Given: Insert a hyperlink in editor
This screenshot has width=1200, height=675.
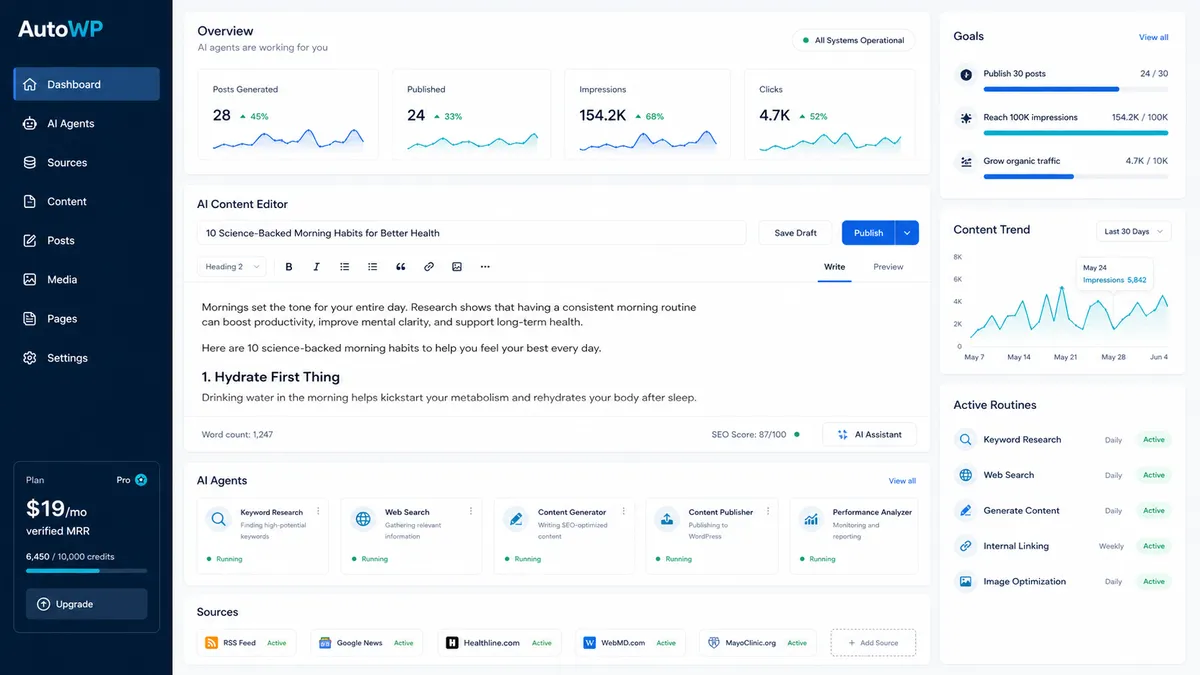Looking at the screenshot, I should tap(429, 267).
